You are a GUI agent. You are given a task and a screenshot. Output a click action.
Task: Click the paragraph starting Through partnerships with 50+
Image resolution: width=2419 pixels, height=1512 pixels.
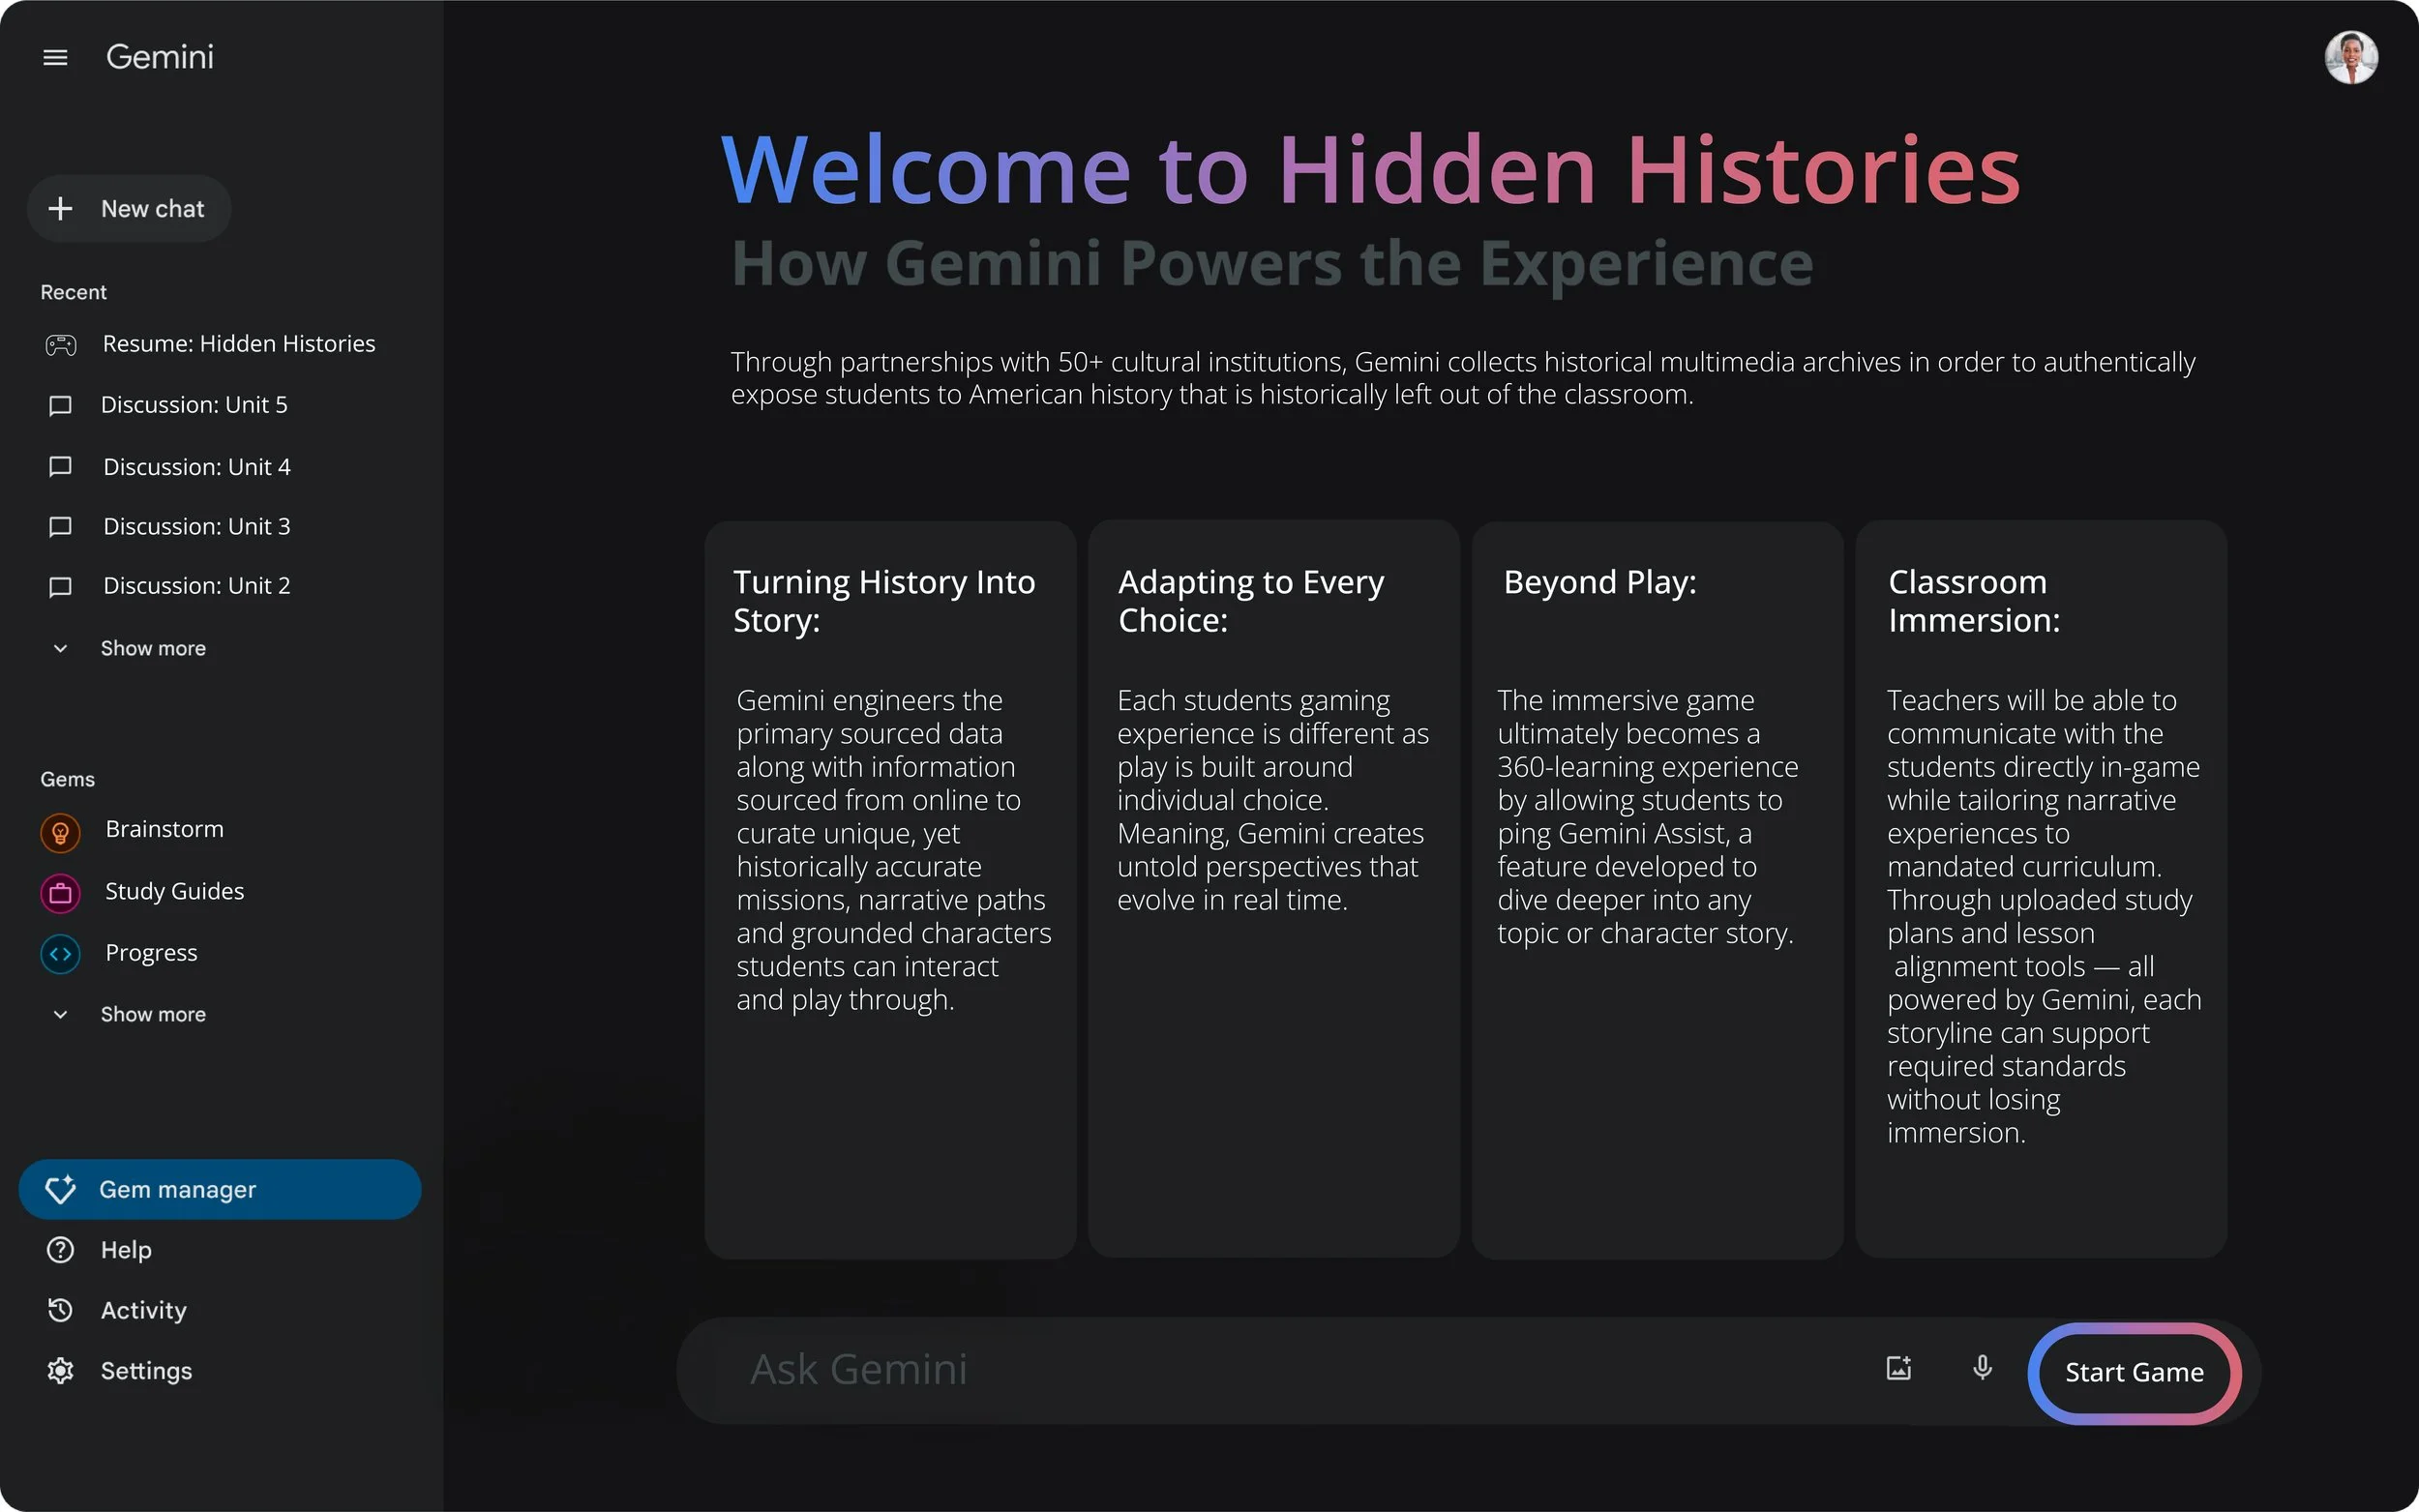pos(1463,378)
